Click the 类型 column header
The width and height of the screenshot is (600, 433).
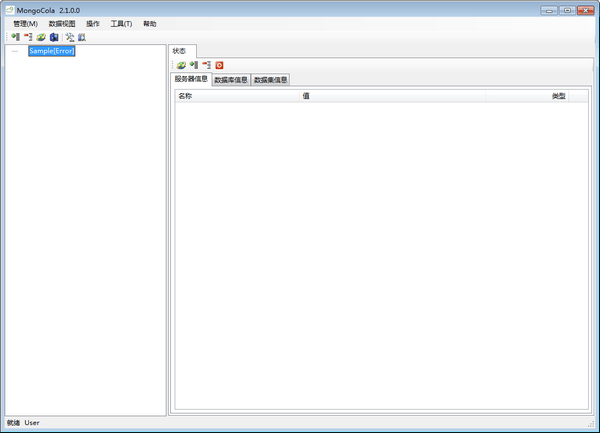pos(558,96)
